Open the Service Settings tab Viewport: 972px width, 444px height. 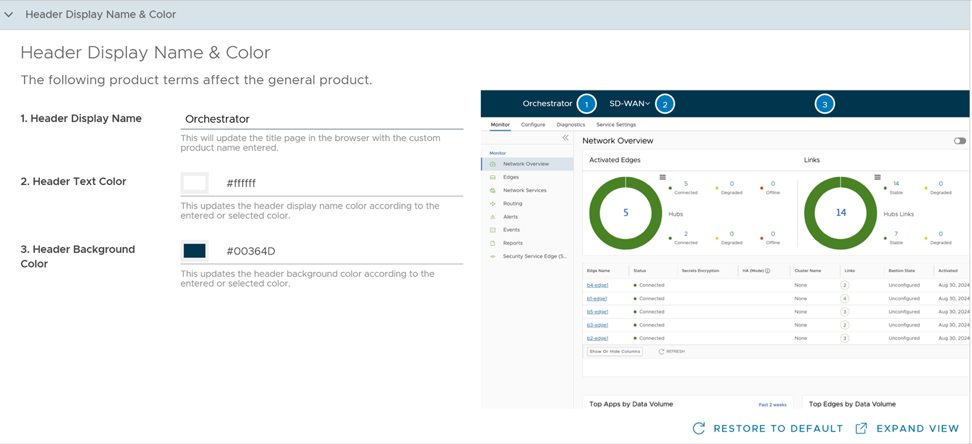616,125
